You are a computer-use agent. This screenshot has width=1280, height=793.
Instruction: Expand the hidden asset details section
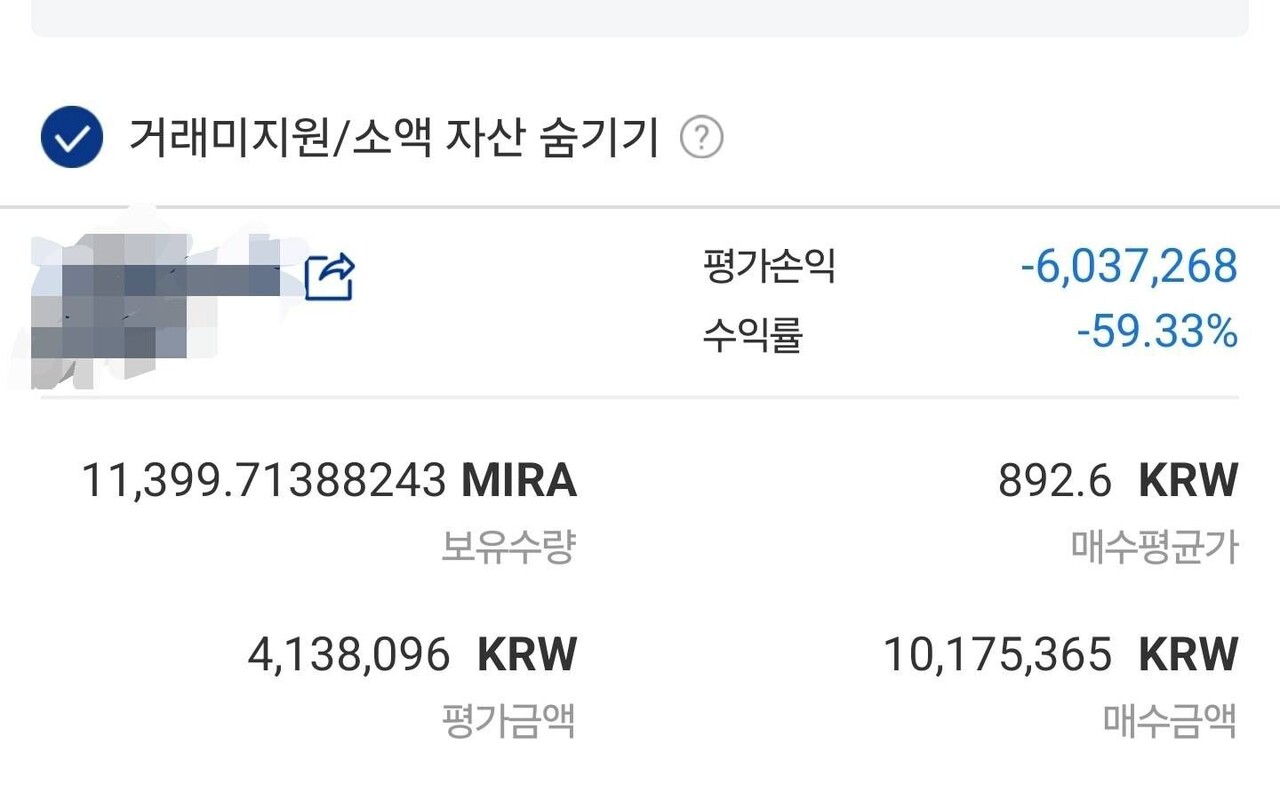(395, 138)
